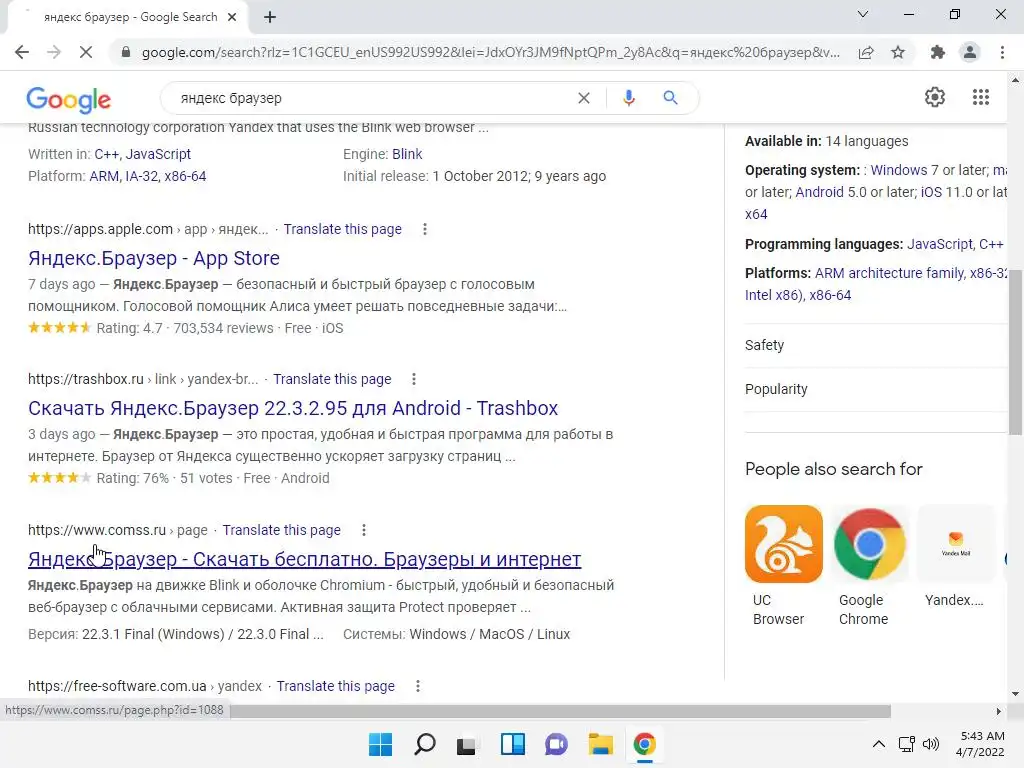This screenshot has height=768, width=1024.
Task: Clear the Google search box text
Action: tap(584, 98)
